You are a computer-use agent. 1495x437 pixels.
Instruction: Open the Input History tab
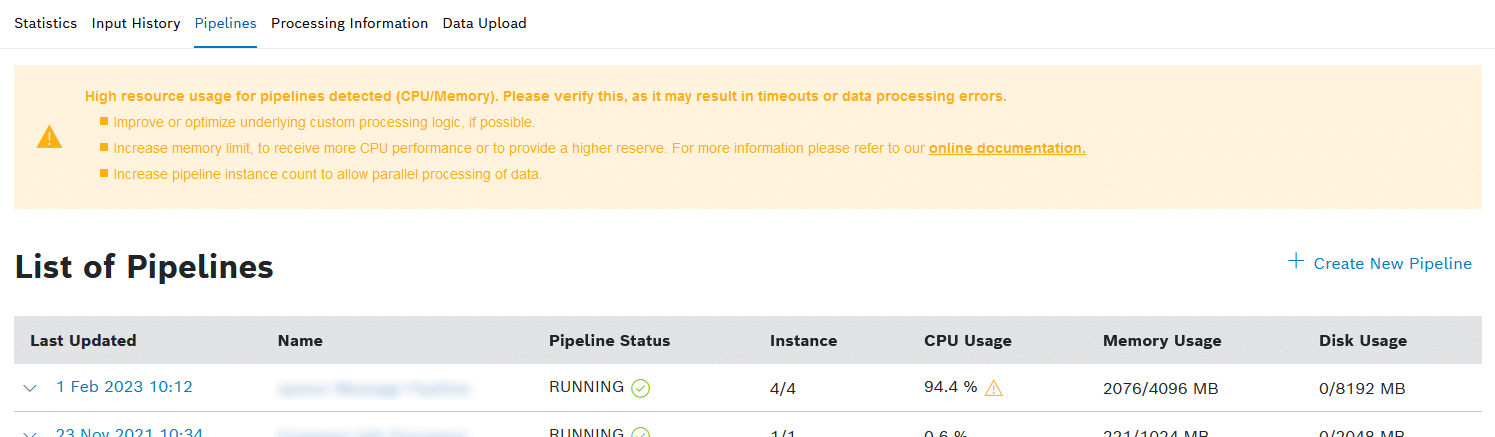[136, 23]
